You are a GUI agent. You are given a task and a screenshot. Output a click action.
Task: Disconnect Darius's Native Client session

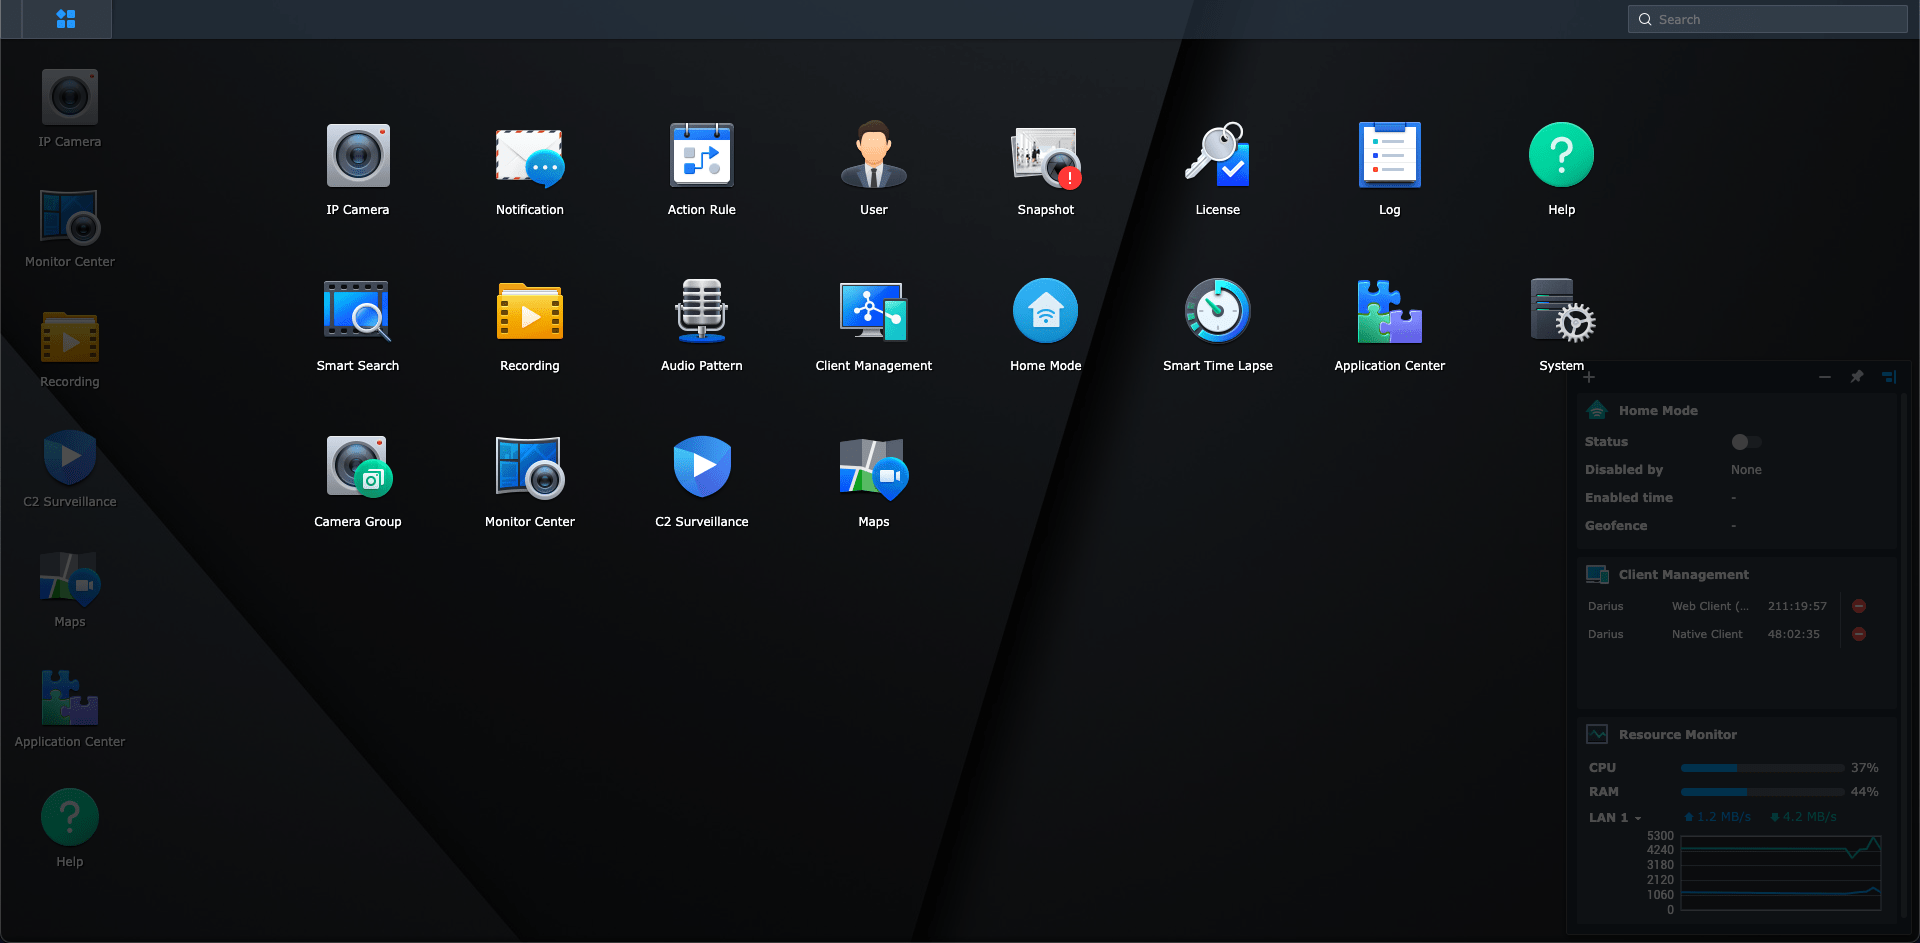(1859, 634)
